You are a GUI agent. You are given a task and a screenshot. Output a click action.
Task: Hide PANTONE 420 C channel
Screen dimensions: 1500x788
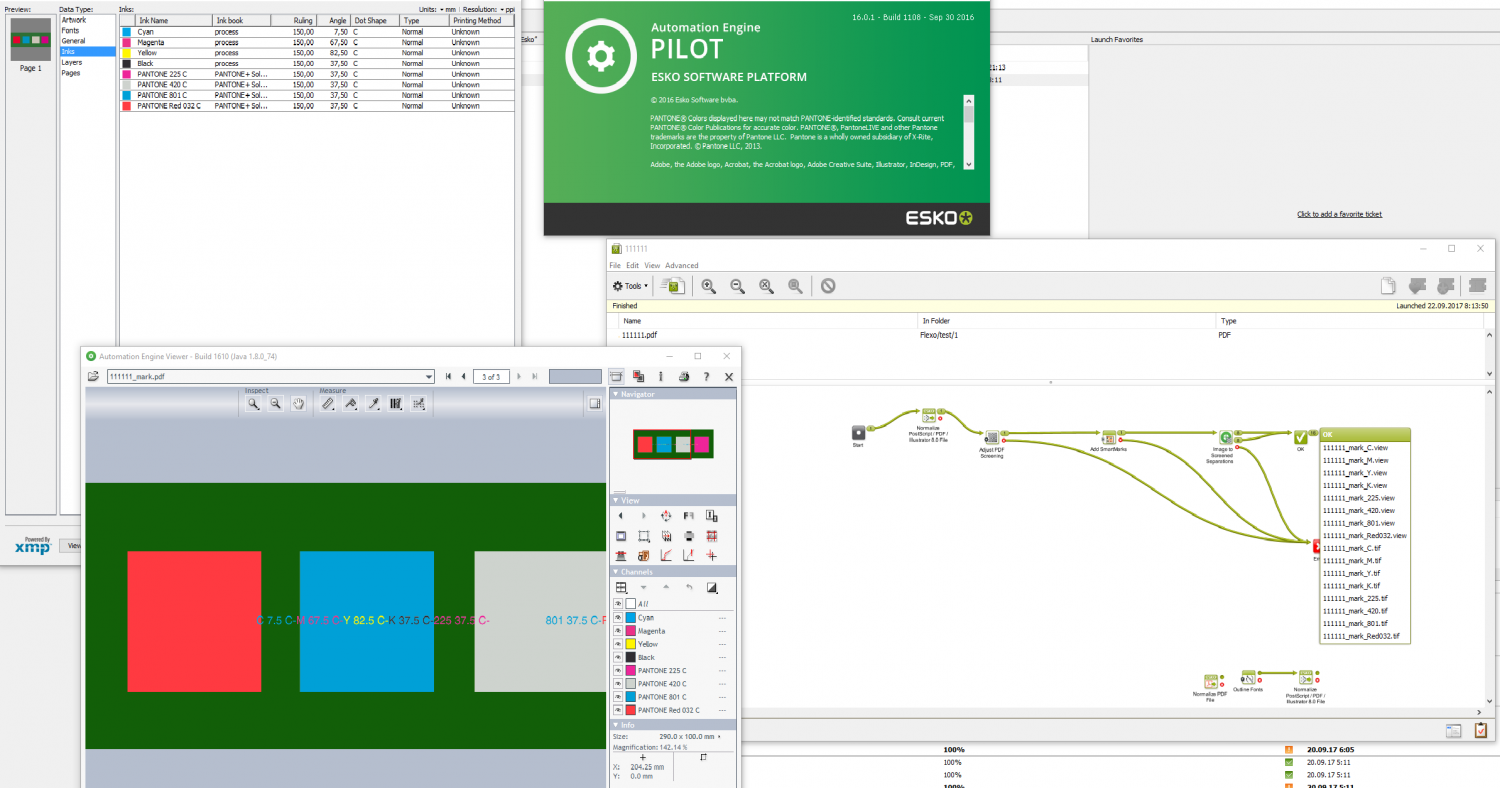(x=618, y=683)
